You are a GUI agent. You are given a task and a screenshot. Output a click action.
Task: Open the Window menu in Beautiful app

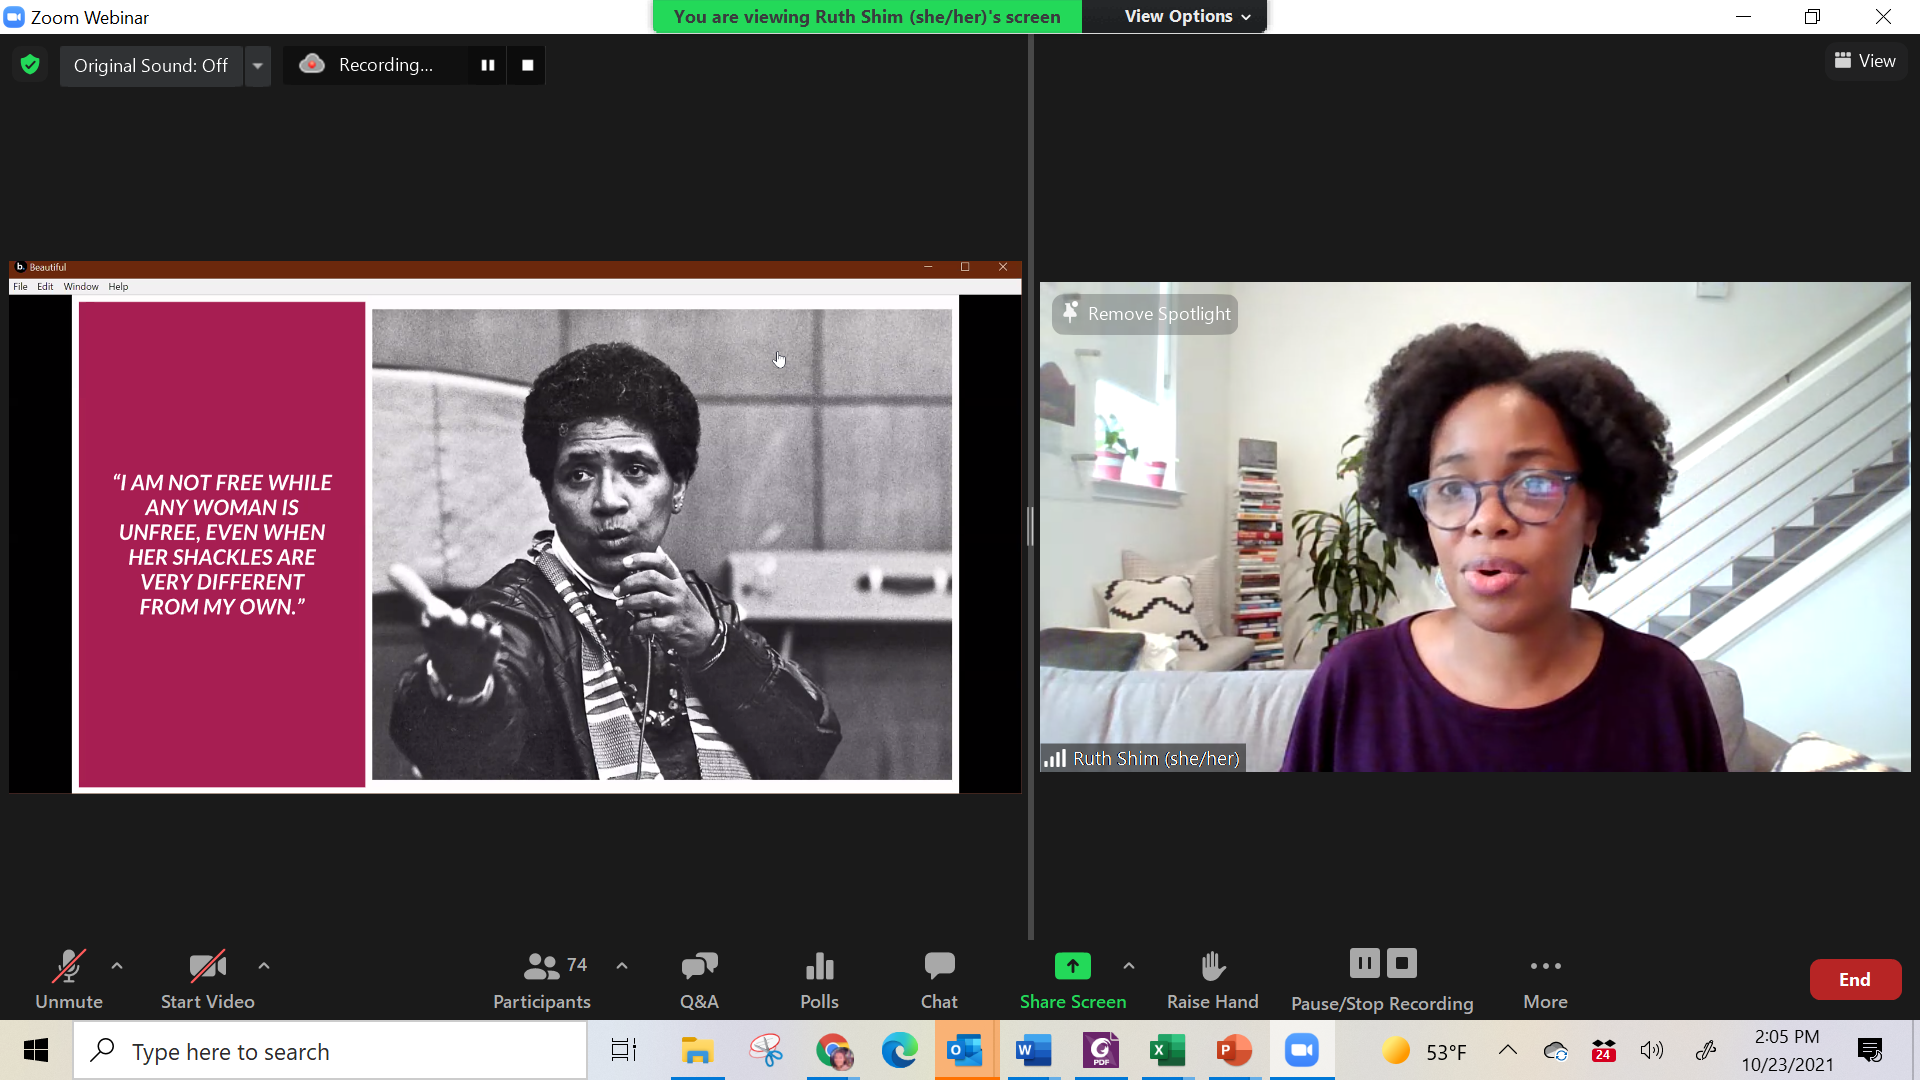tap(81, 287)
